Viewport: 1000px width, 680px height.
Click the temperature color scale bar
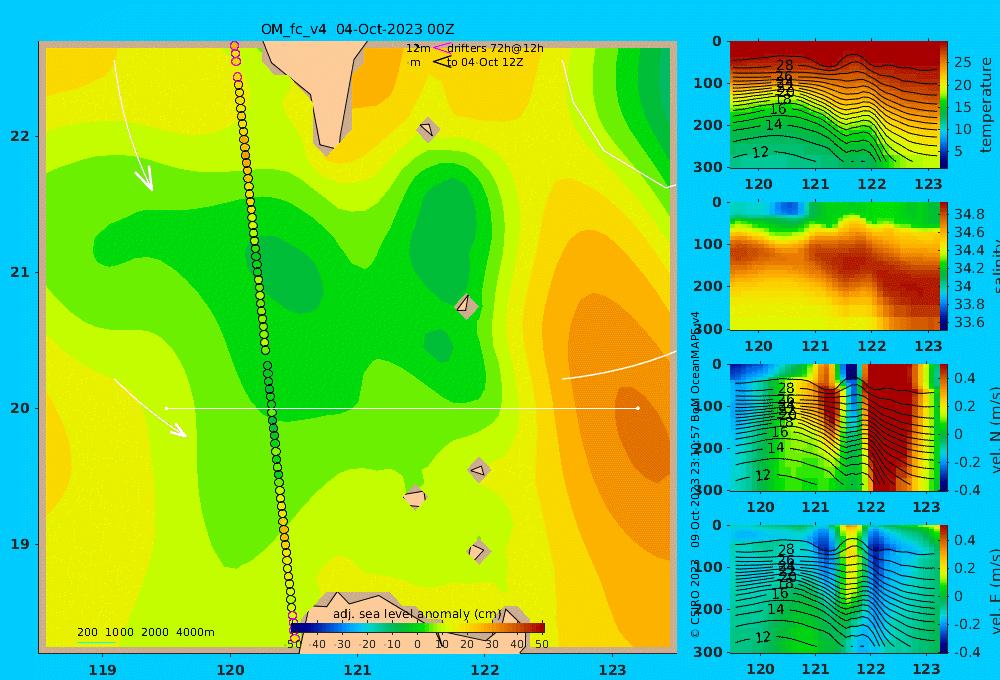(x=944, y=105)
